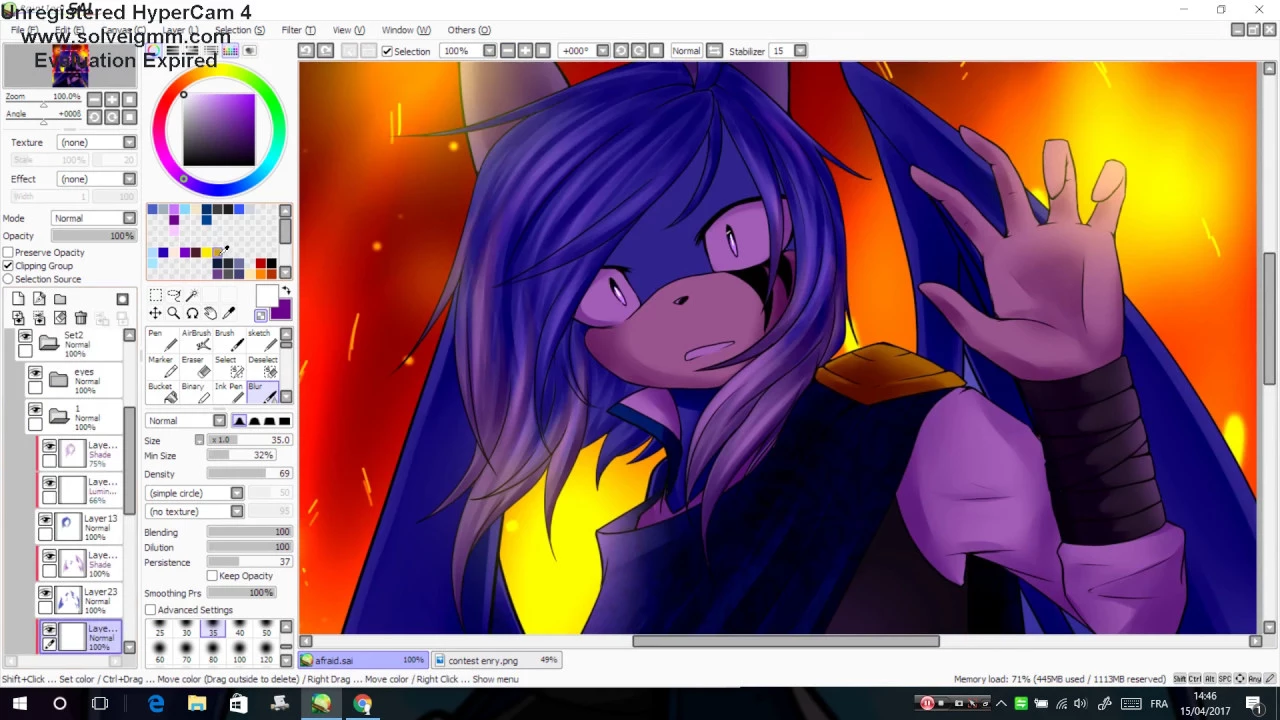Show the color wheel panel icon
This screenshot has width=1280, height=720.
coord(154,50)
